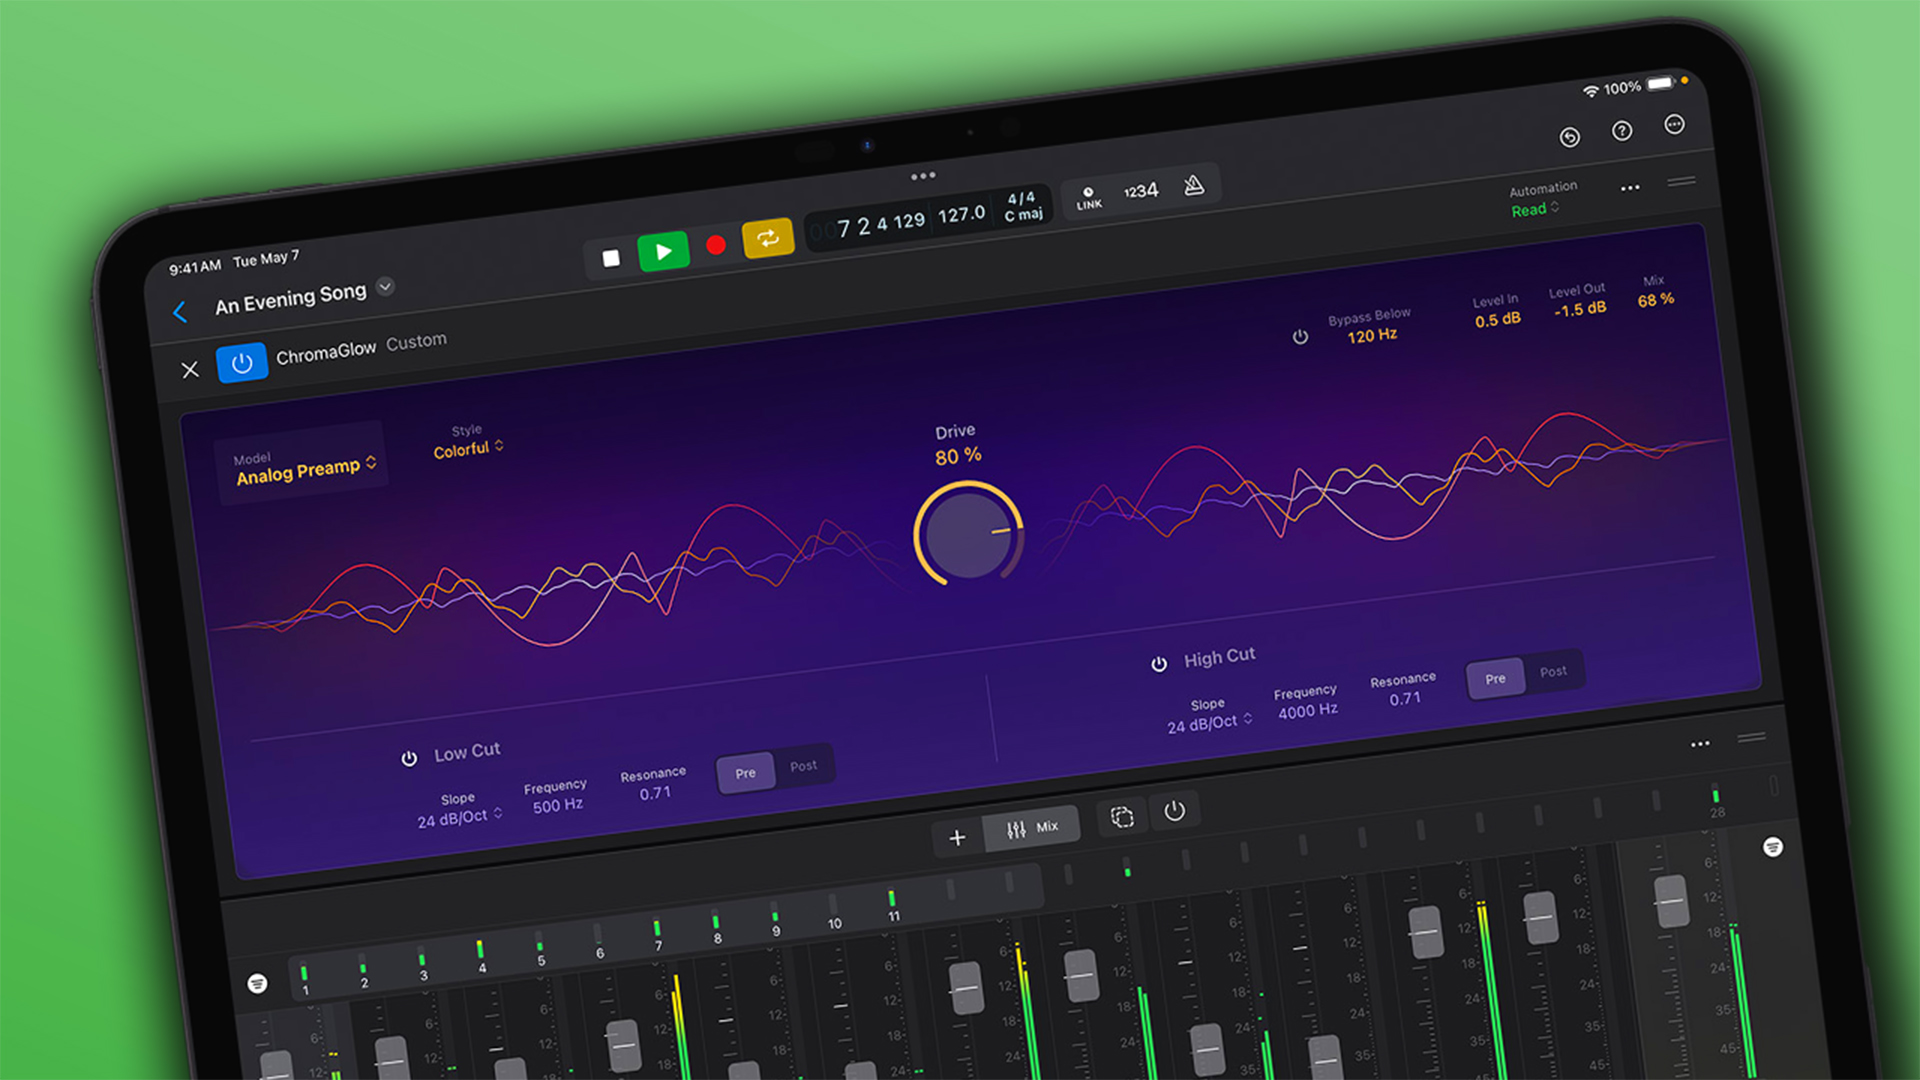Select channel 11 in the mixer overview
The width and height of the screenshot is (1920, 1080).
coord(893,906)
